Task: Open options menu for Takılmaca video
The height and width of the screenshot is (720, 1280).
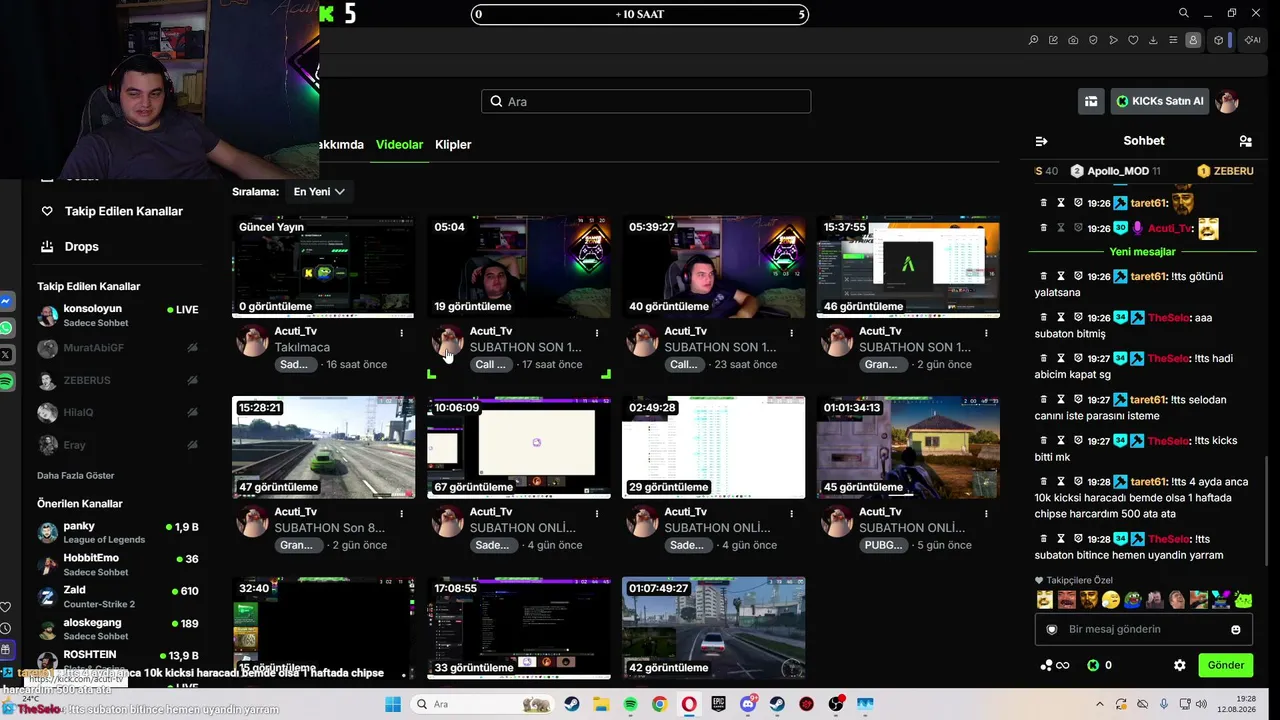Action: tap(402, 333)
